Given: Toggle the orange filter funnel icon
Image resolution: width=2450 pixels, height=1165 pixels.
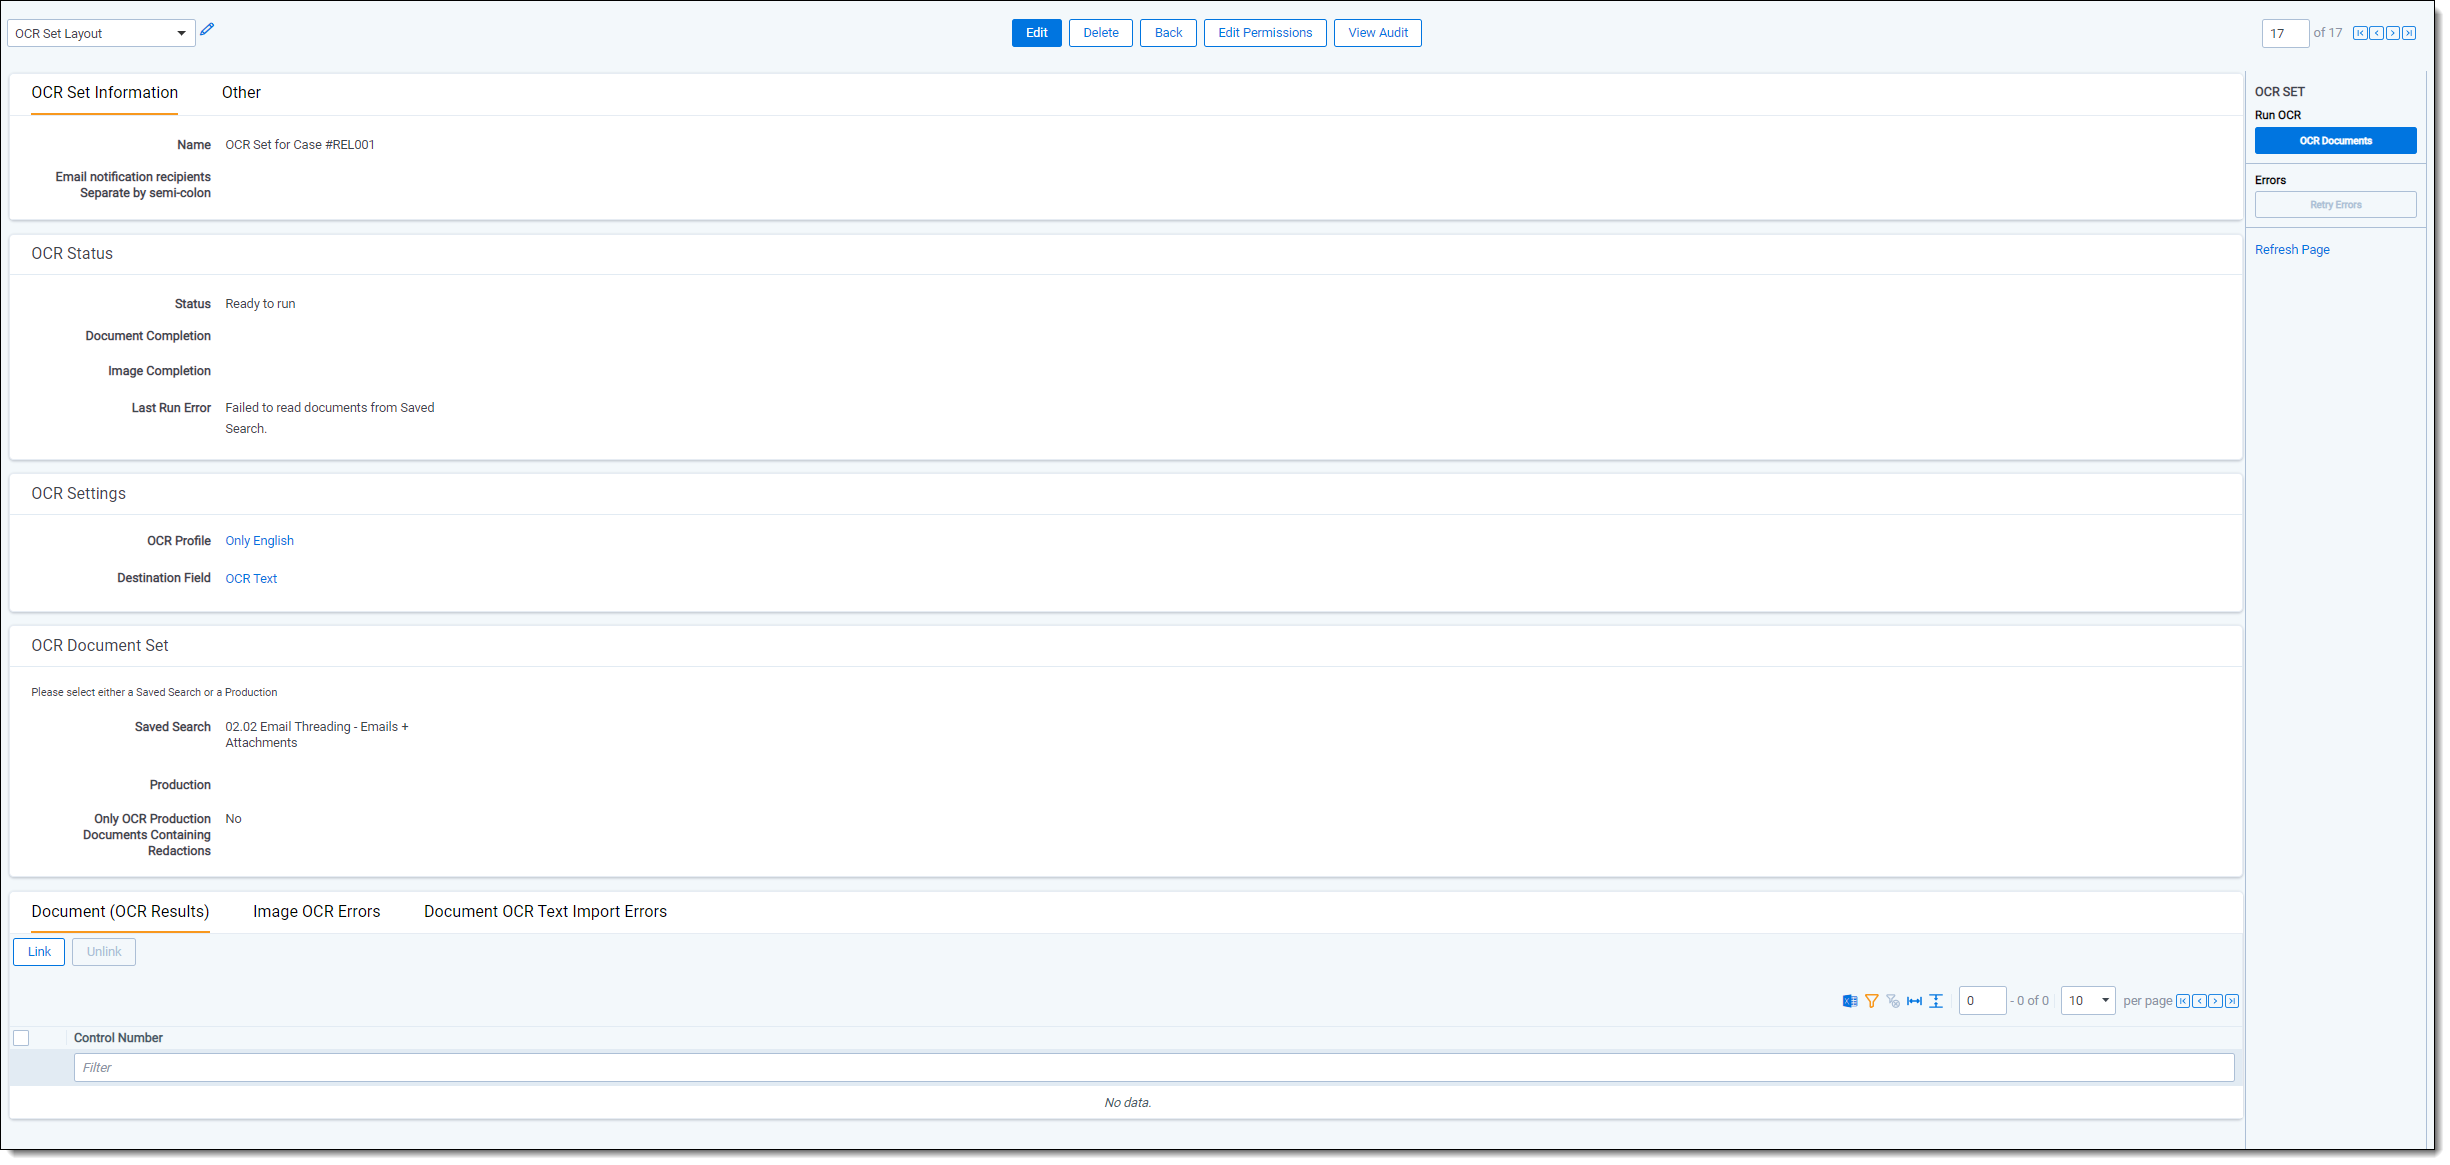Looking at the screenshot, I should point(1872,1002).
